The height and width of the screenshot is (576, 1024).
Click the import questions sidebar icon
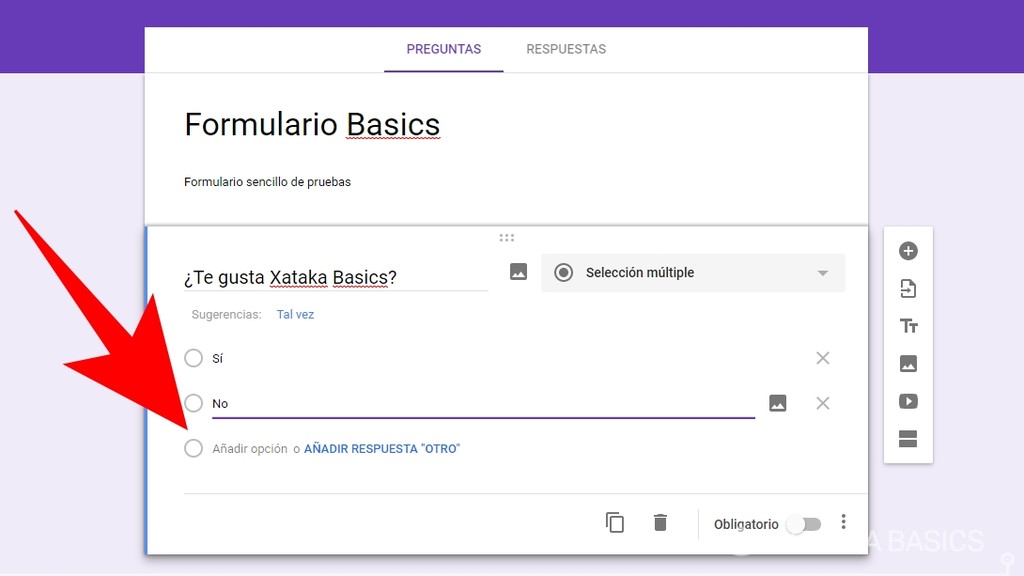908,288
